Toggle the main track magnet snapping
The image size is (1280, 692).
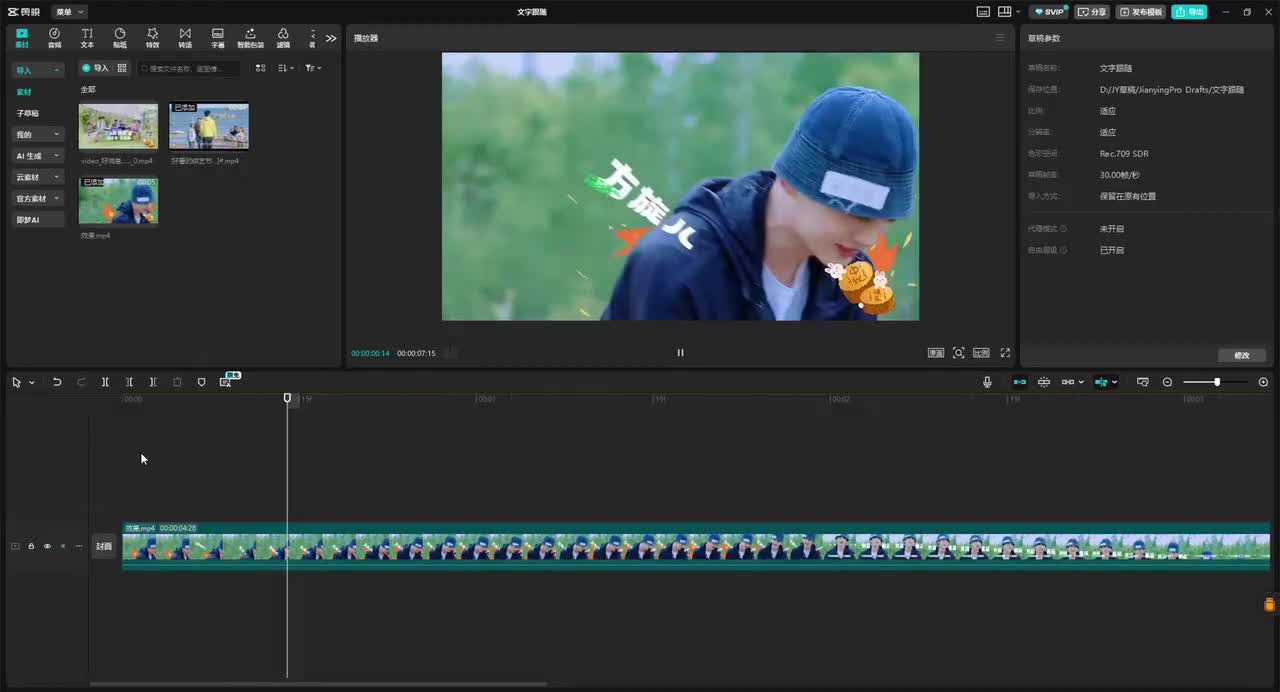point(1019,382)
